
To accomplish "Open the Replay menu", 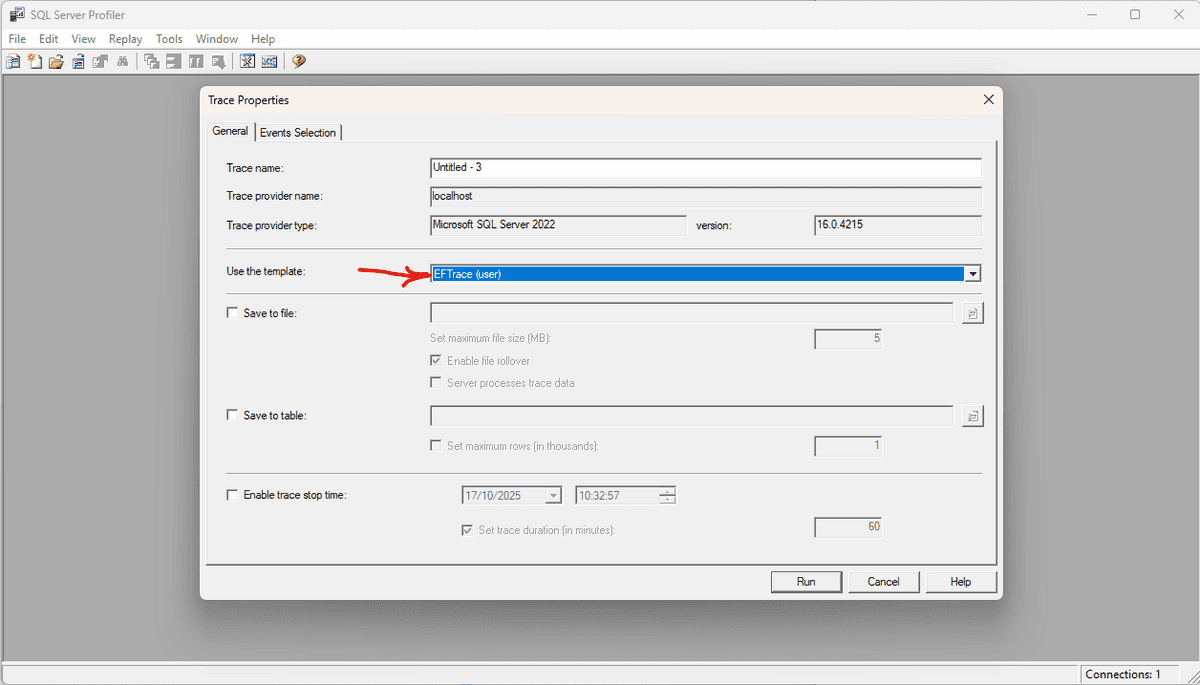I will pyautogui.click(x=125, y=38).
